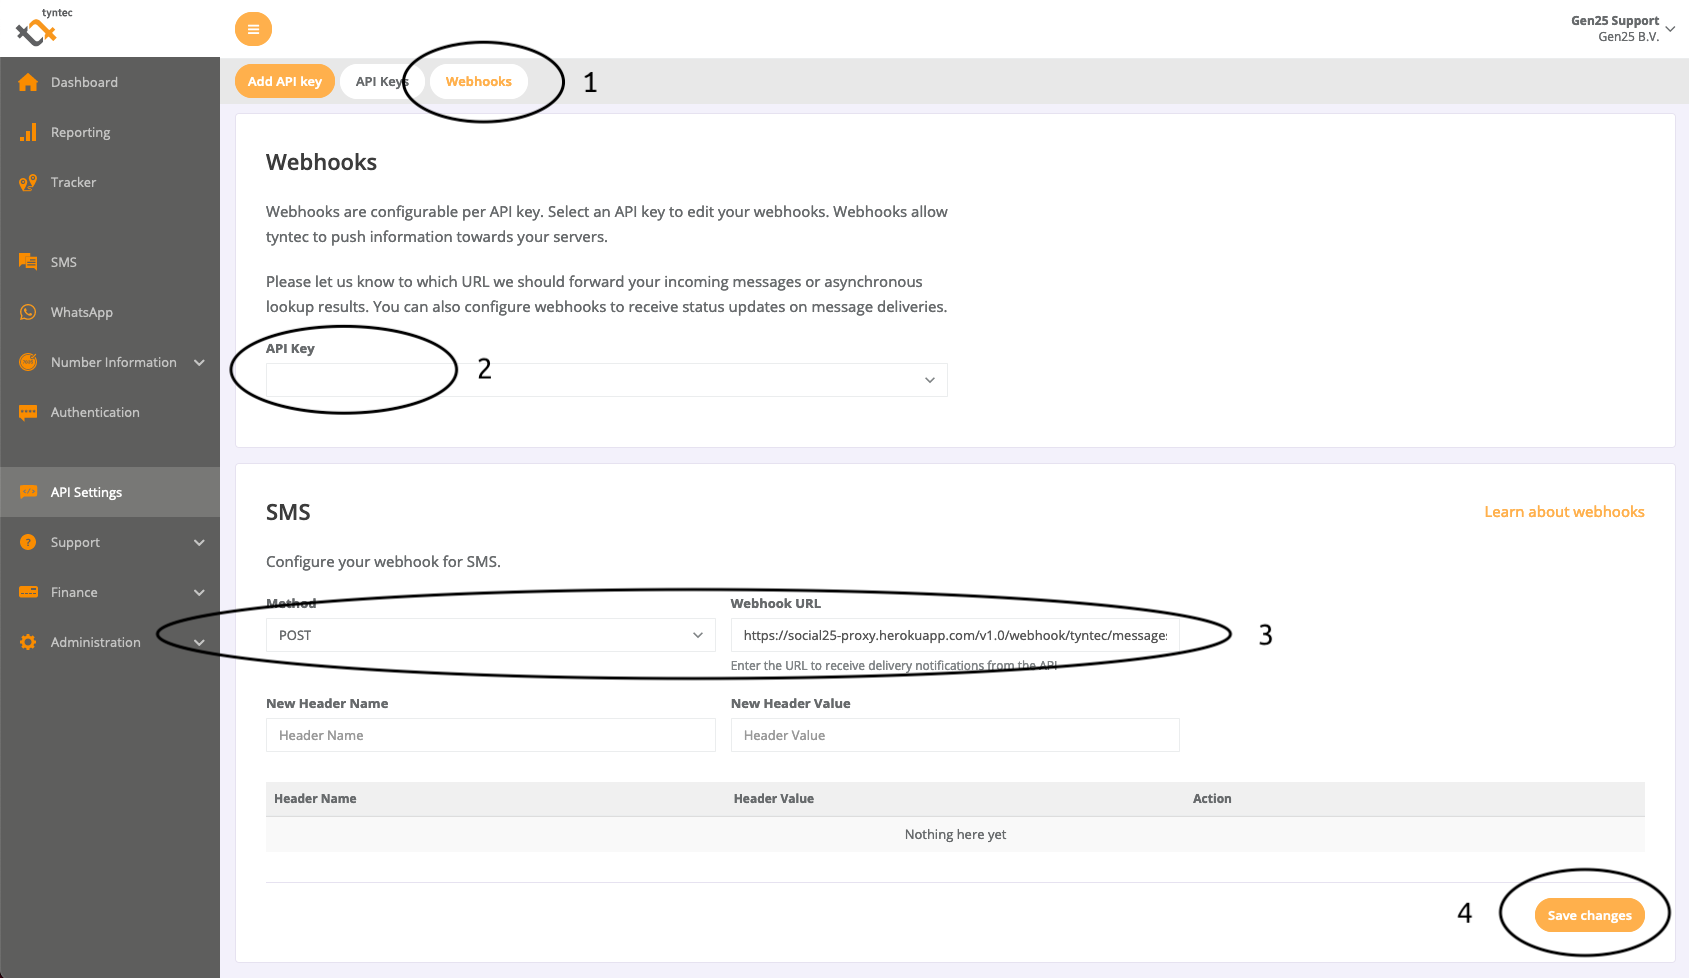Screen dimensions: 1689x978
Task: Open Dashboard via the home icon
Action: click(28, 82)
